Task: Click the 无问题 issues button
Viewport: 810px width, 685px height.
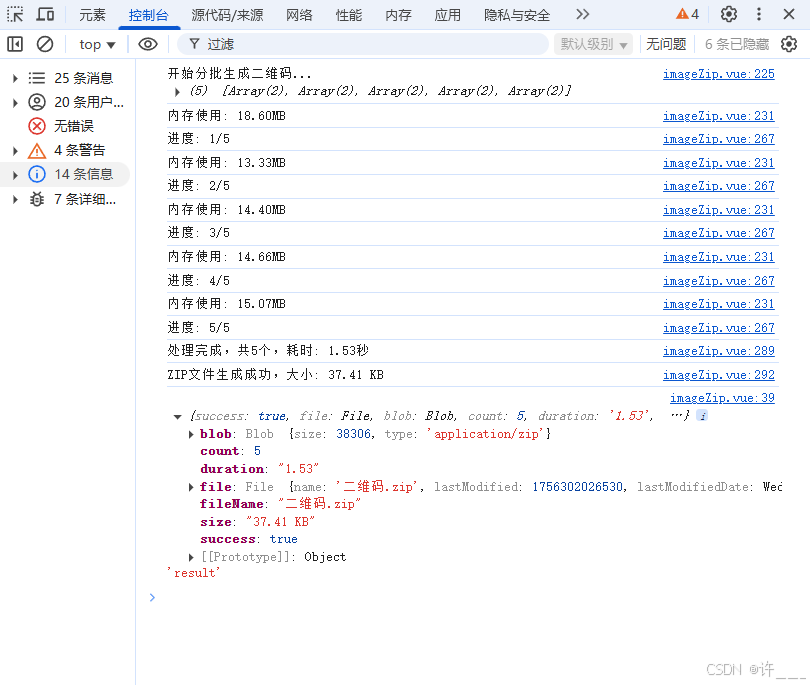Action: (x=666, y=44)
